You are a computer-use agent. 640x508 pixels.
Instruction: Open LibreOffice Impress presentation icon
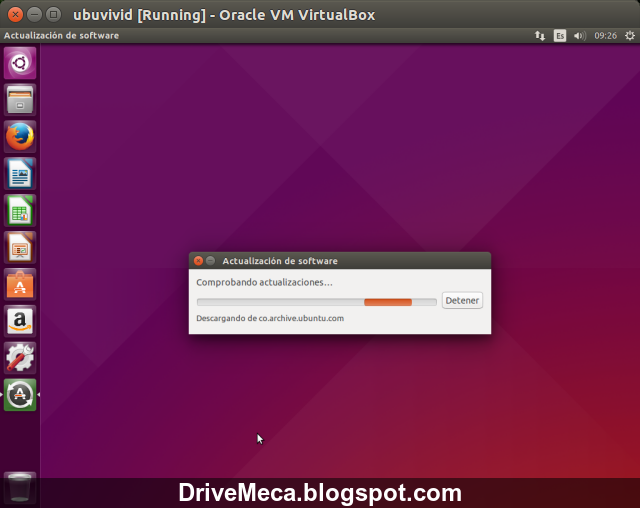(x=20, y=247)
